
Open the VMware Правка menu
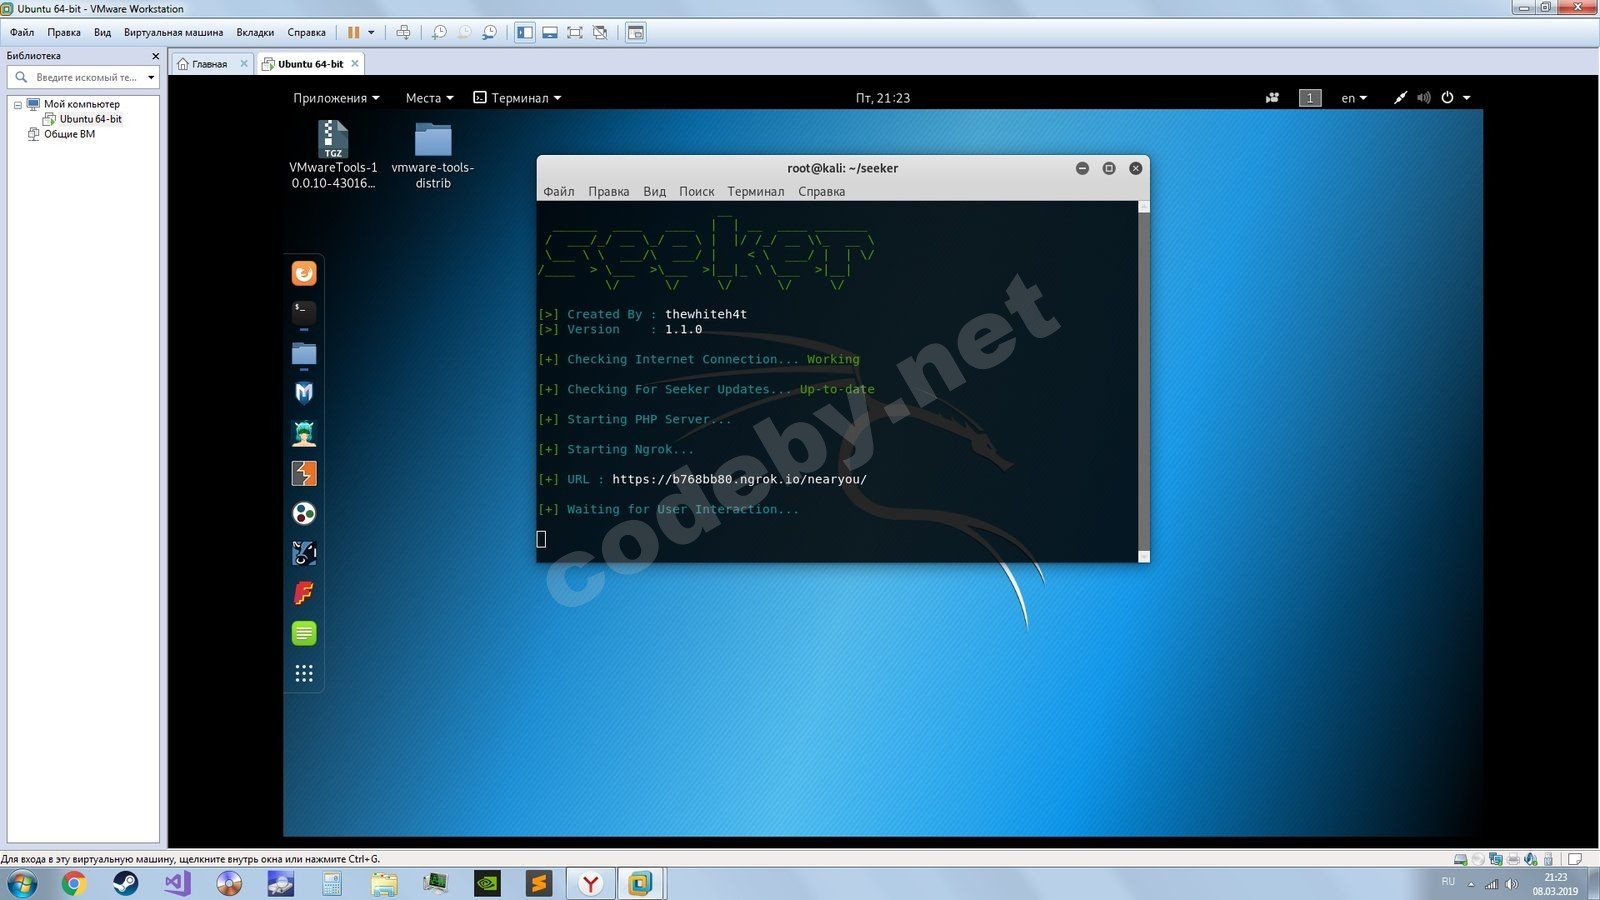64,32
